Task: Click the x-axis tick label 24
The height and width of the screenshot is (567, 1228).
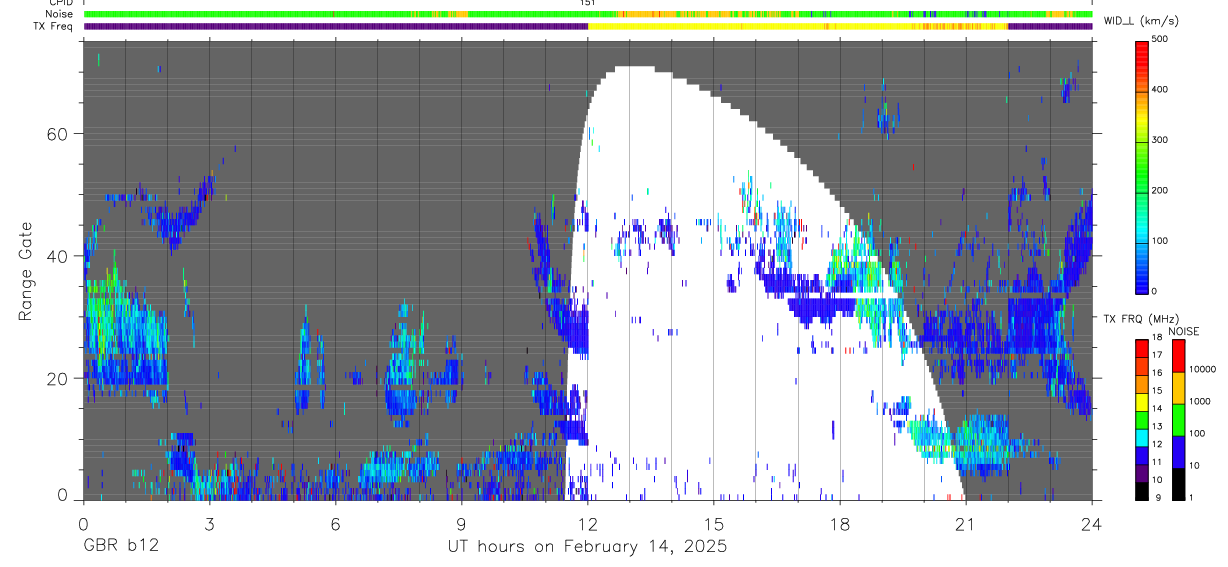Action: pos(1091,523)
